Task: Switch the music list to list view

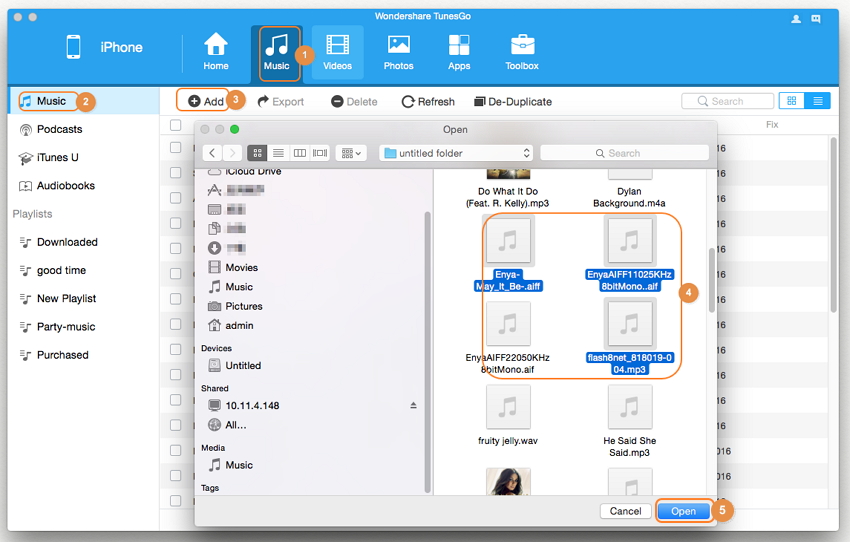Action: tap(818, 101)
